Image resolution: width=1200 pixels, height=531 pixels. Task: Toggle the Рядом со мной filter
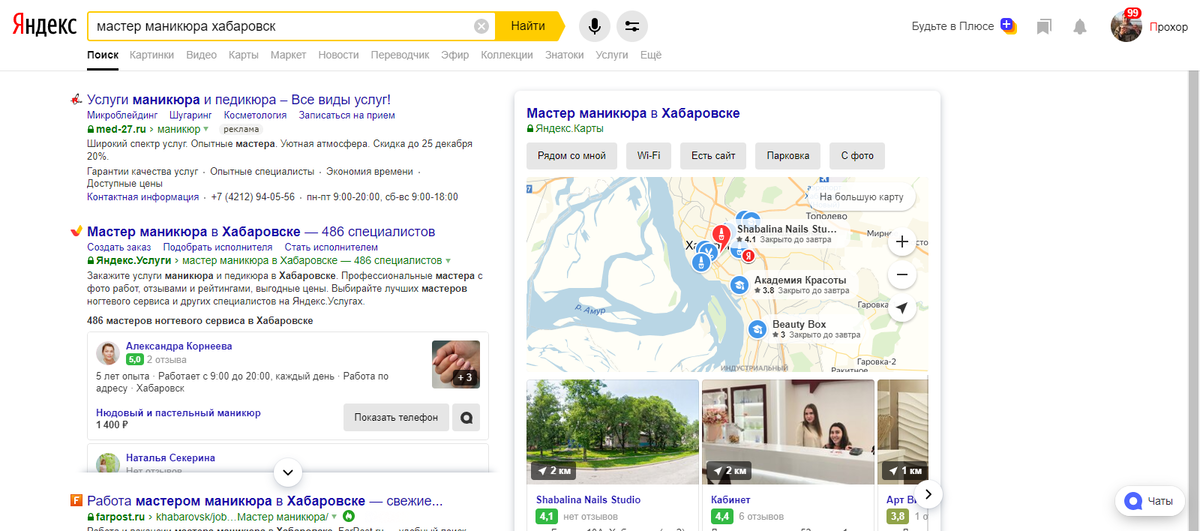[572, 156]
